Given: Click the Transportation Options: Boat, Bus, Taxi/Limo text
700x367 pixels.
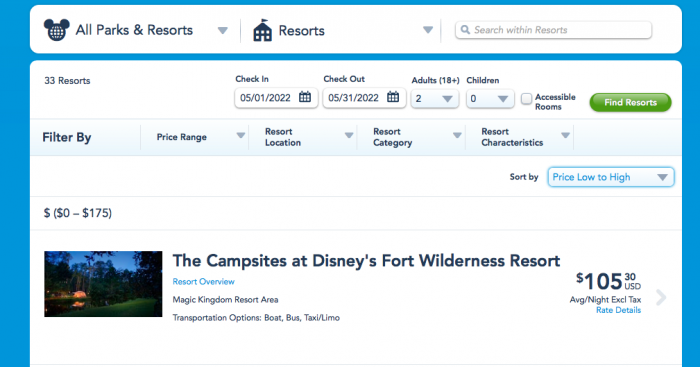Looking at the screenshot, I should point(256,318).
